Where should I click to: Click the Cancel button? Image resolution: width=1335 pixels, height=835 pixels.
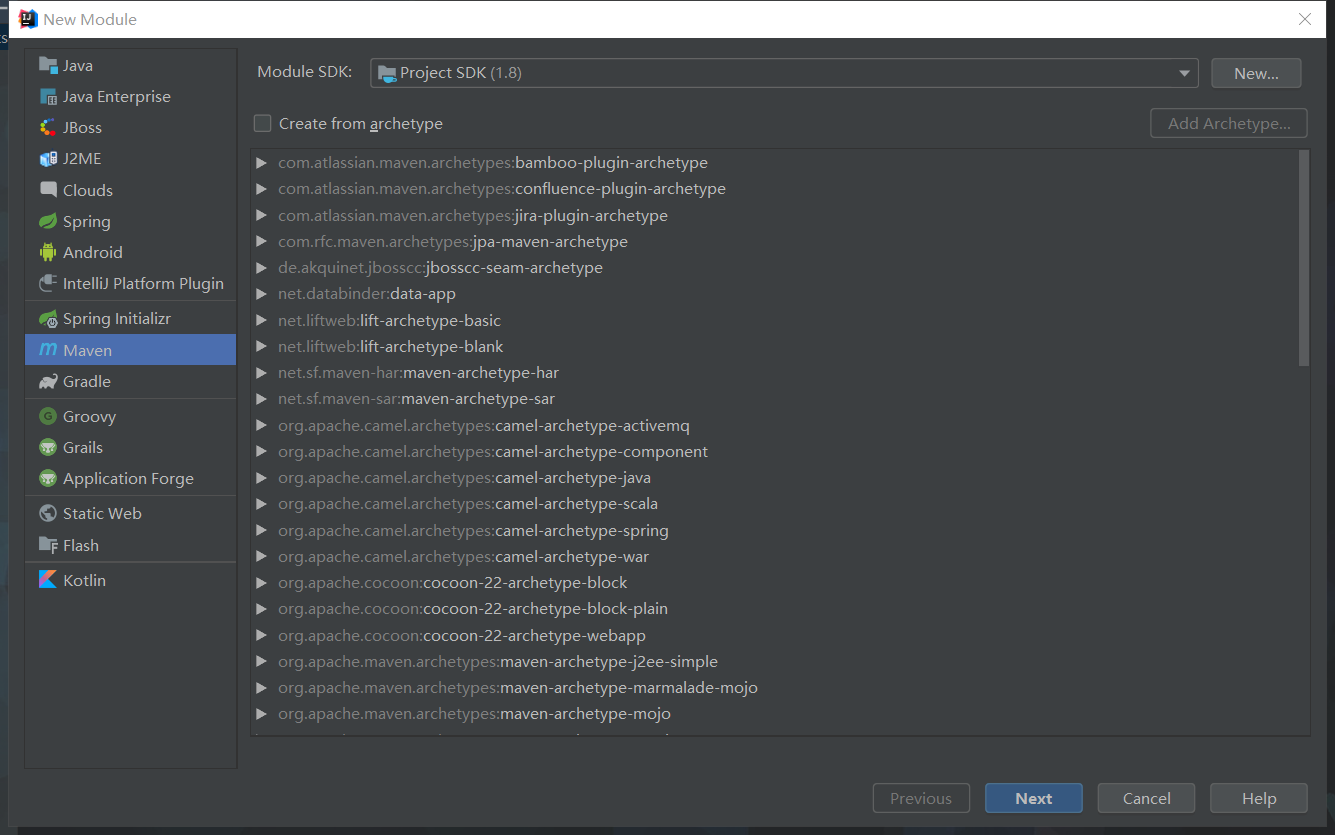coord(1146,798)
